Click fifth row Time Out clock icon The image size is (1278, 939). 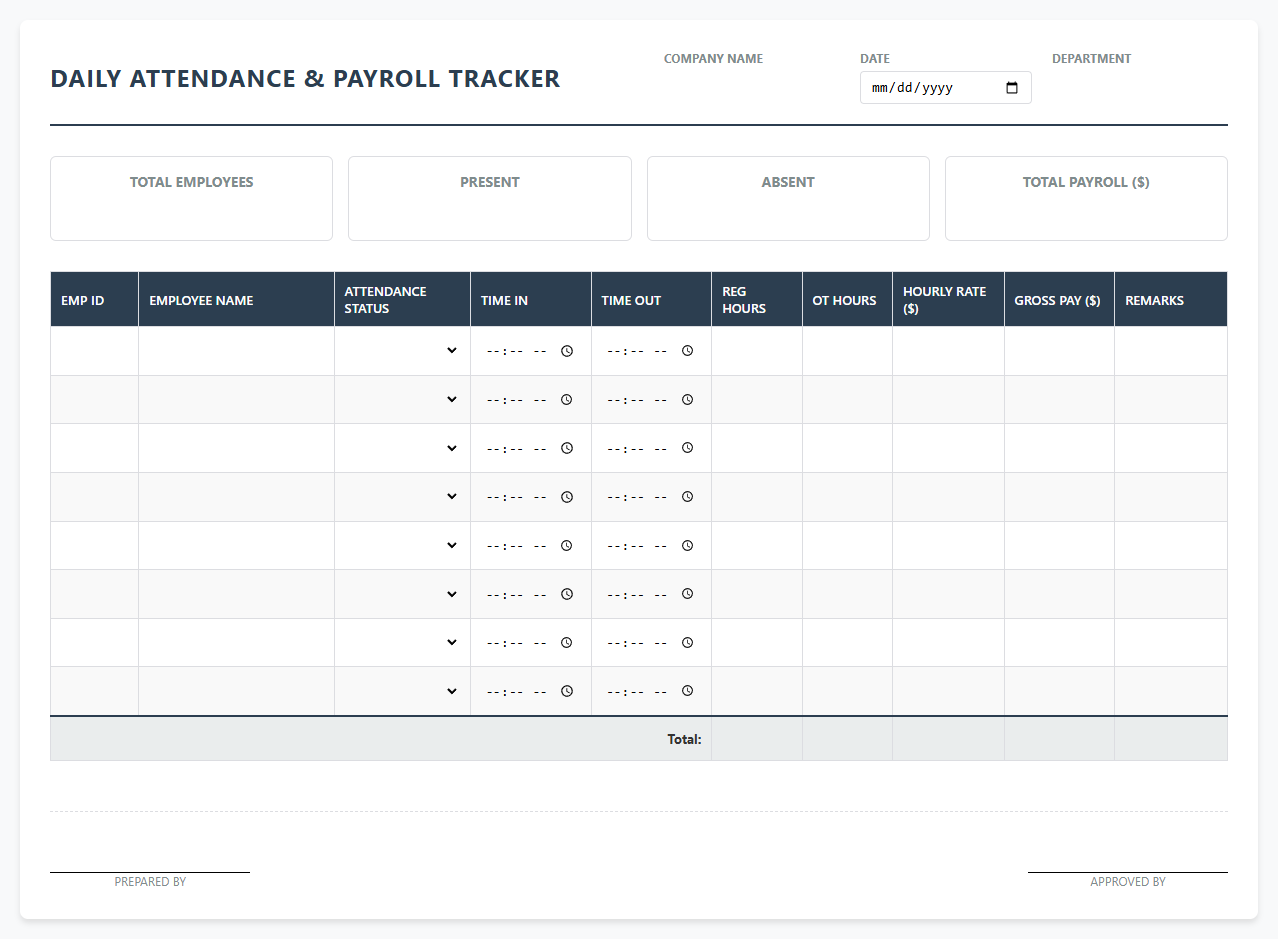tap(688, 545)
